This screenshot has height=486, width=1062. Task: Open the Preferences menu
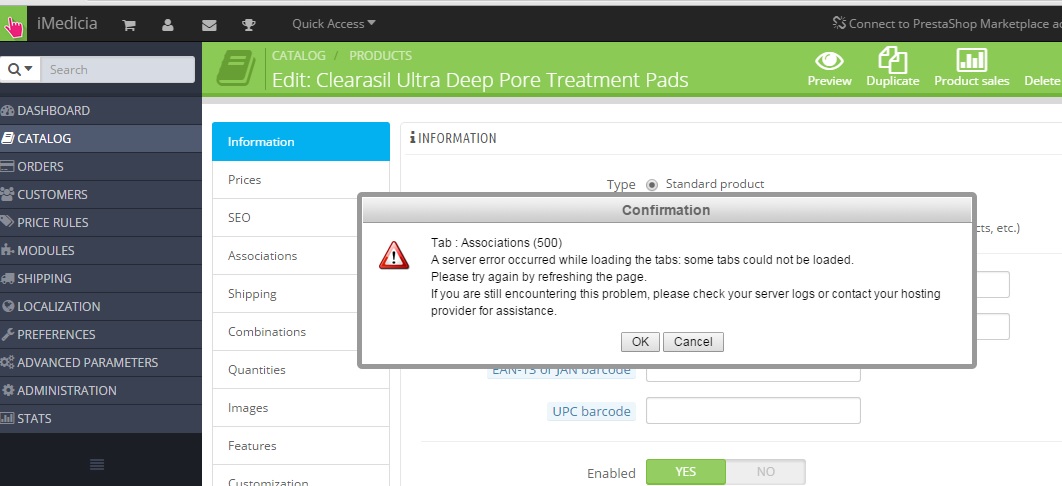[101, 334]
